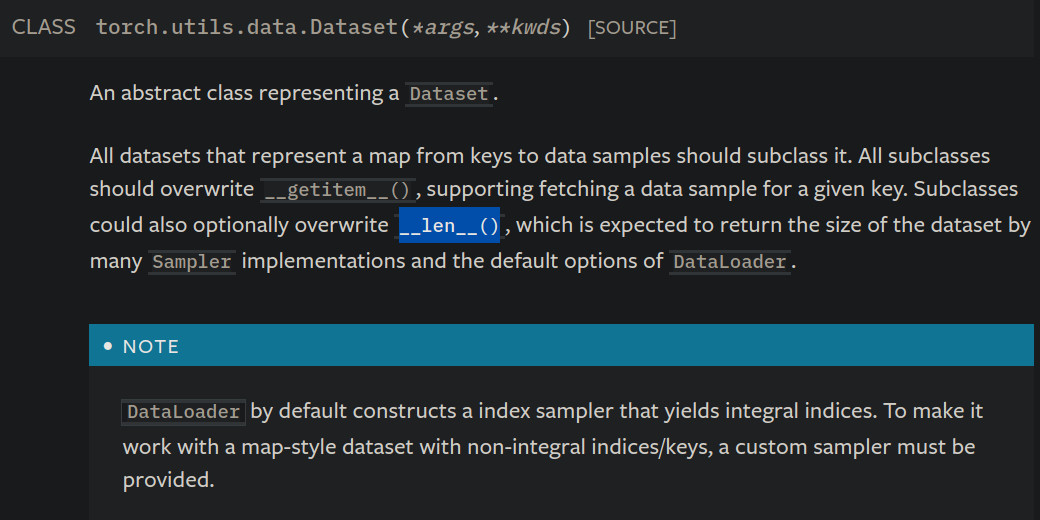Image resolution: width=1040 pixels, height=520 pixels.
Task: Click Dataset code in the first sentence
Action: pyautogui.click(x=449, y=94)
